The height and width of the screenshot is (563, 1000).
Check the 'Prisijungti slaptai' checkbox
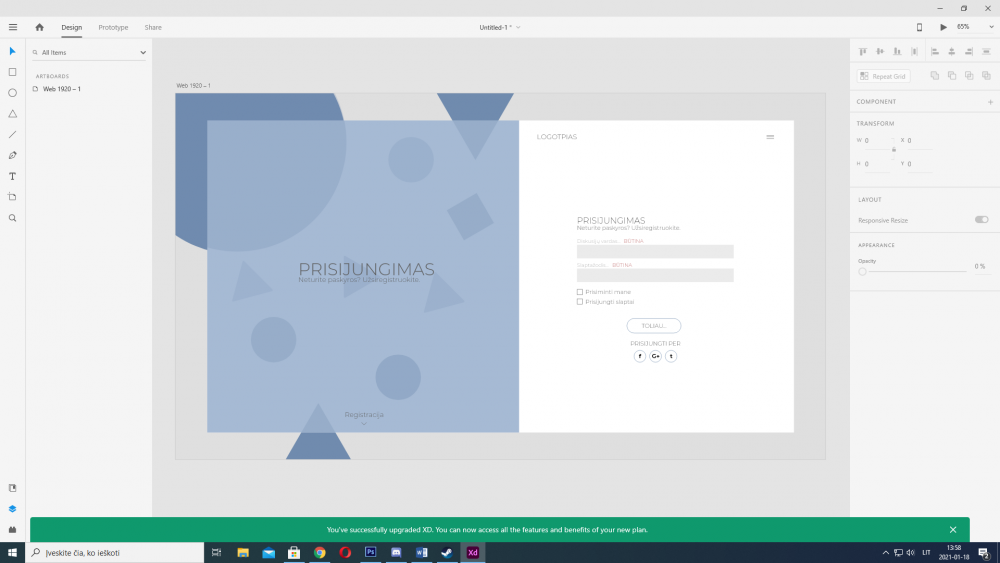[580, 301]
